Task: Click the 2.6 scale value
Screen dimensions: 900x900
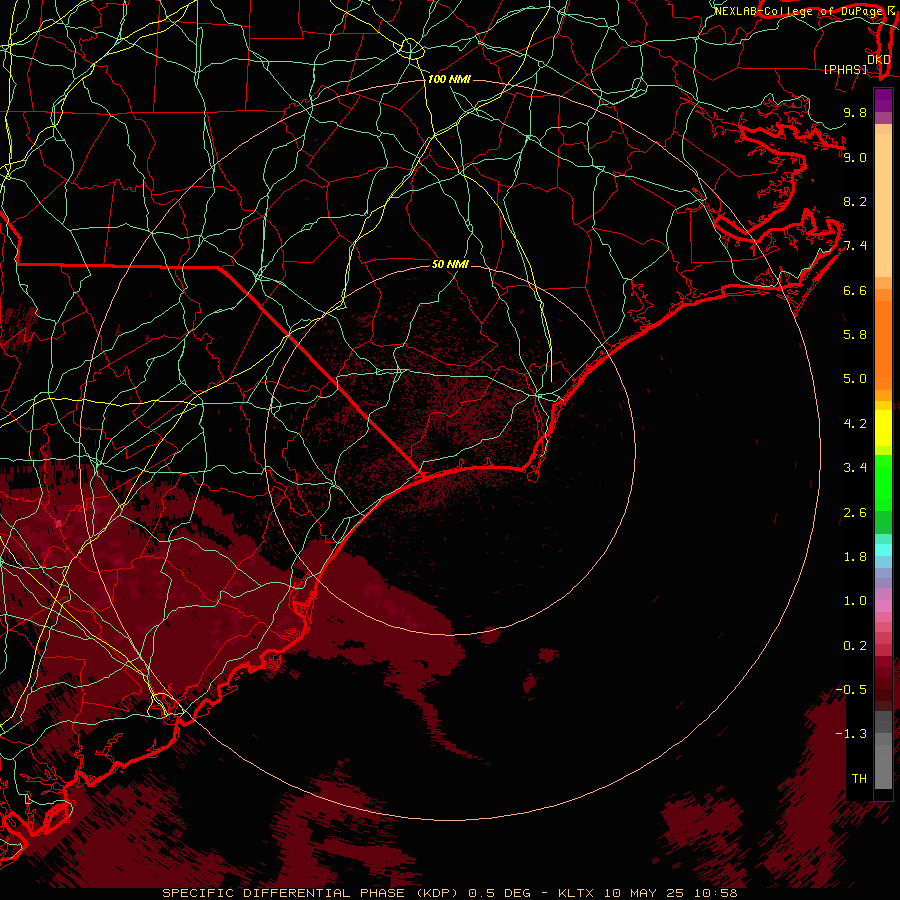Action: click(x=855, y=513)
